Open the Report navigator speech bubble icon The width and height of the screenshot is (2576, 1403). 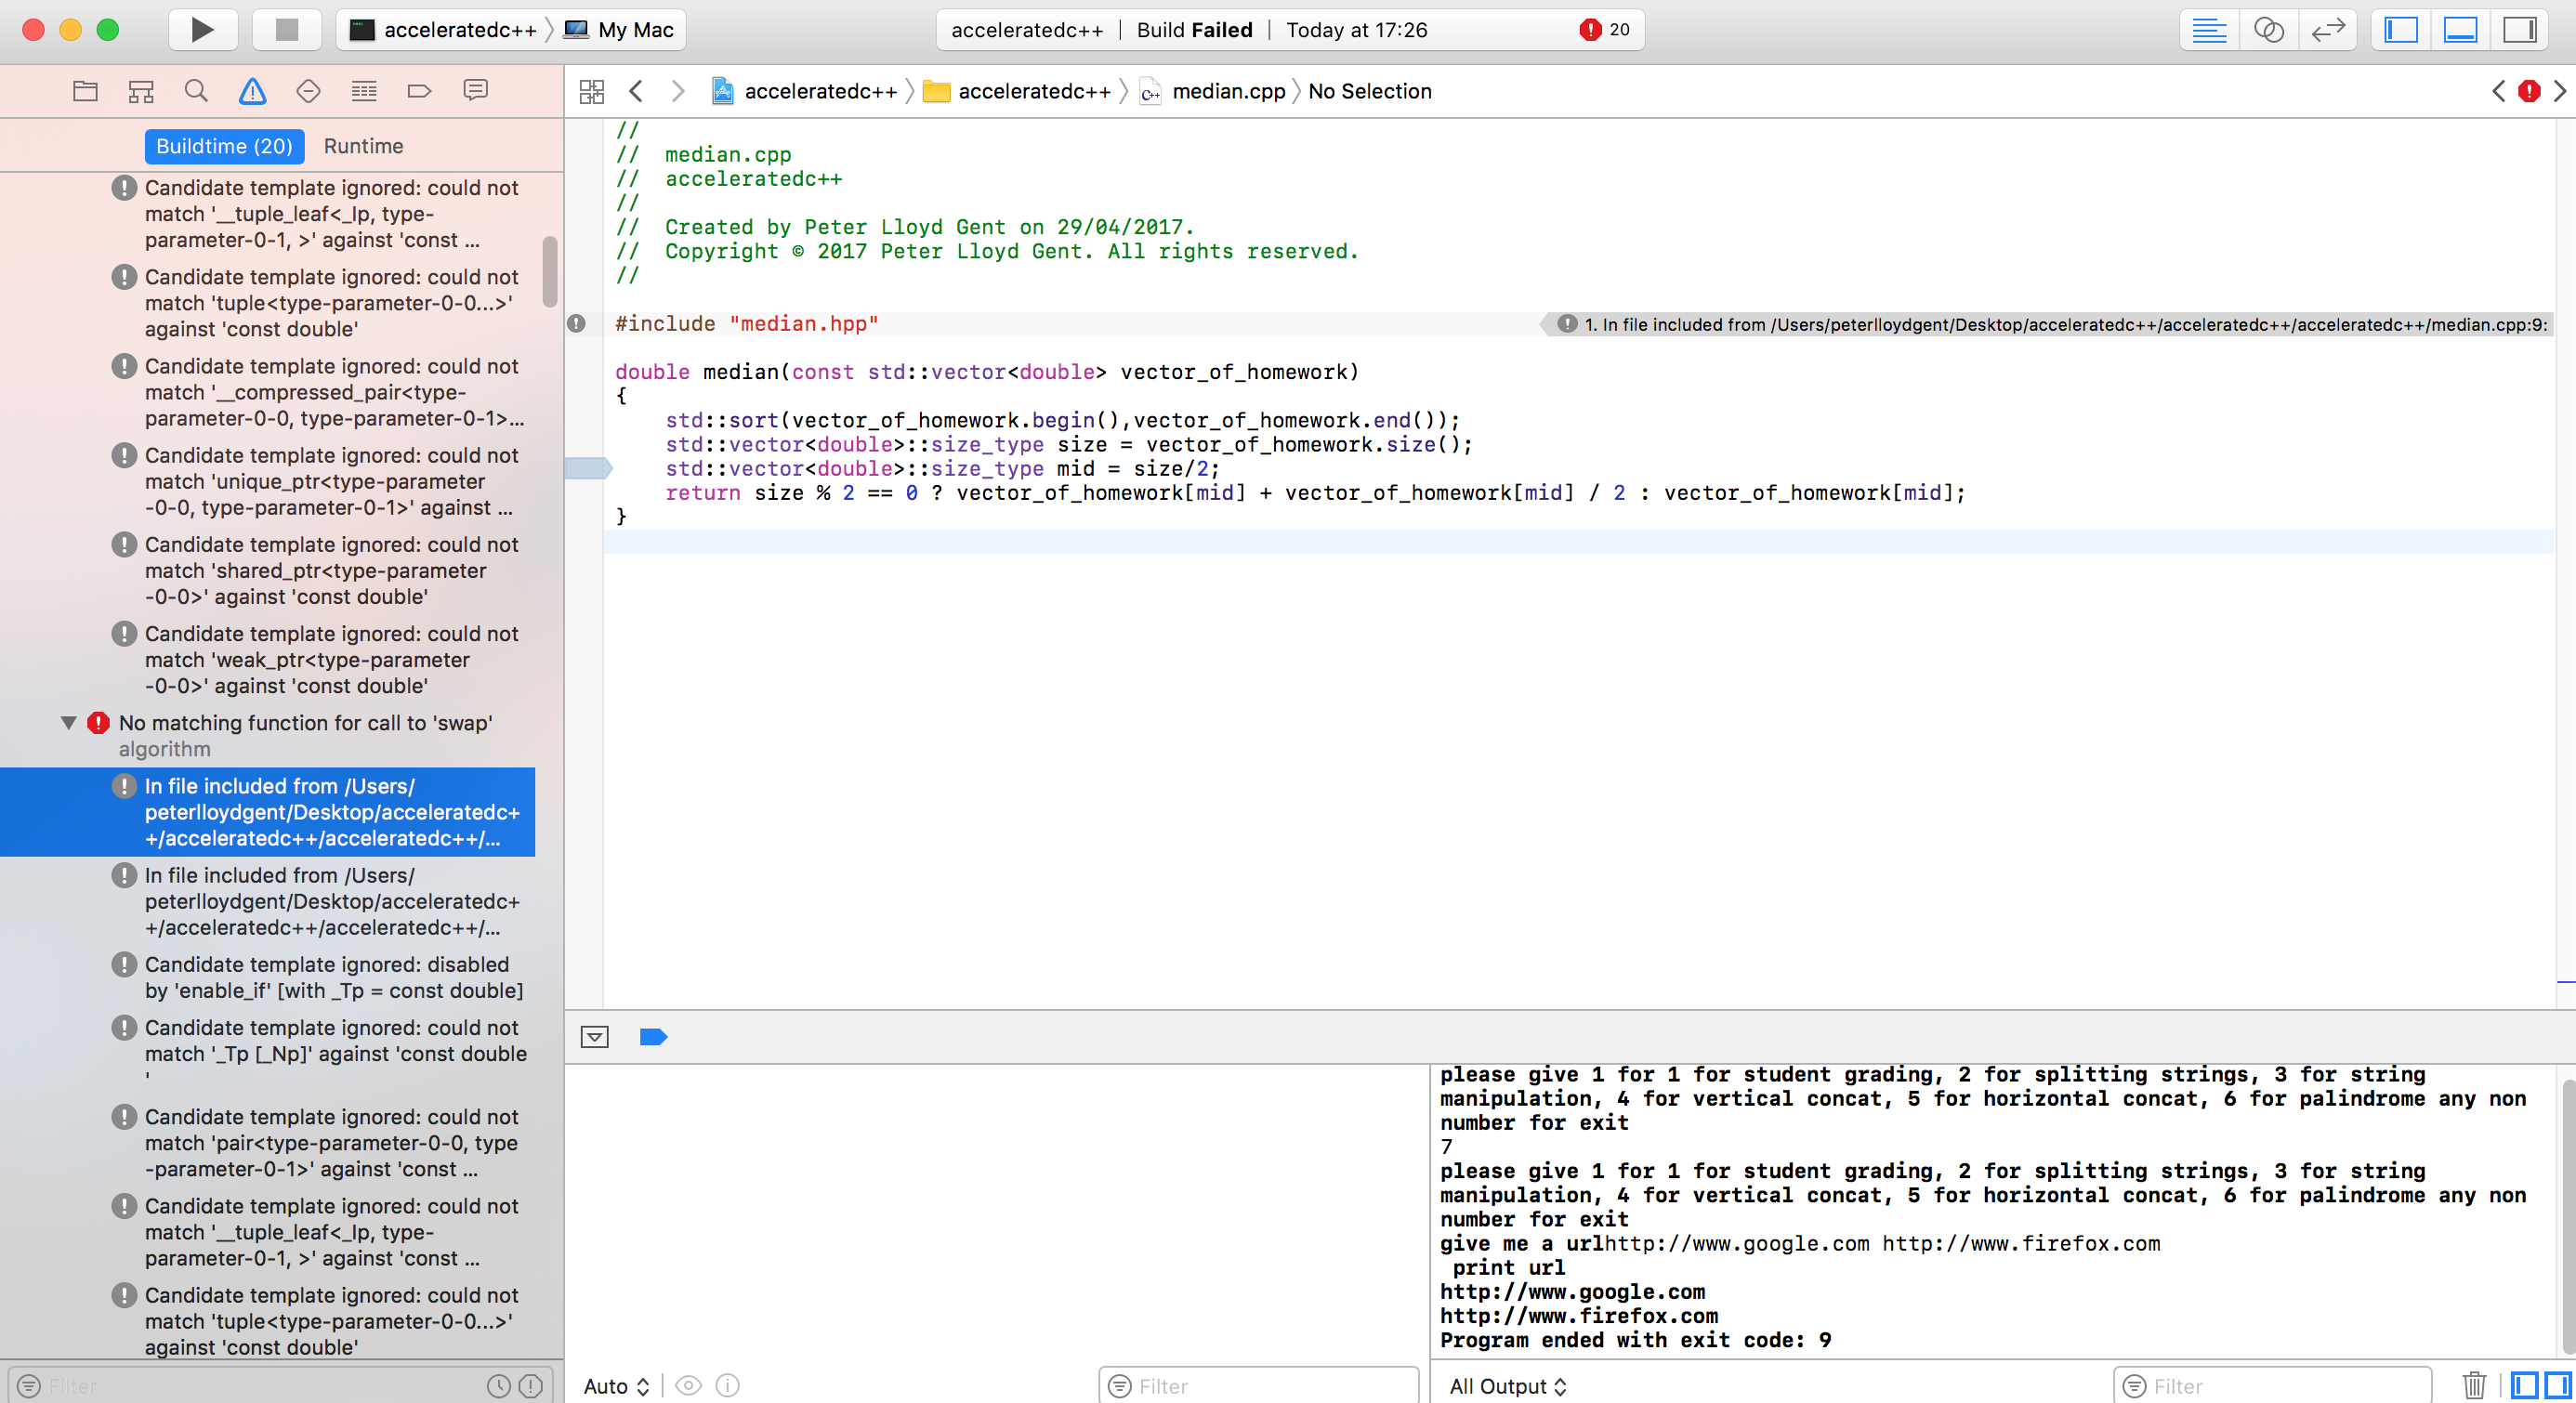[476, 91]
